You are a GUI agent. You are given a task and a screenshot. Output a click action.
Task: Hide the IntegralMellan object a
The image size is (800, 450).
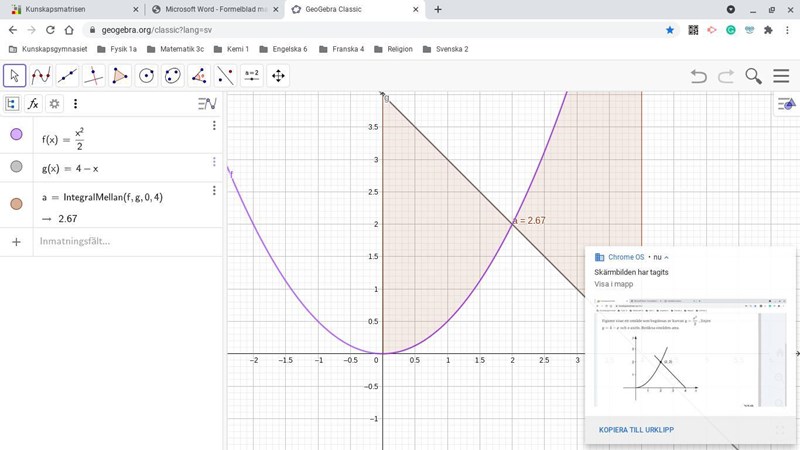(x=16, y=204)
